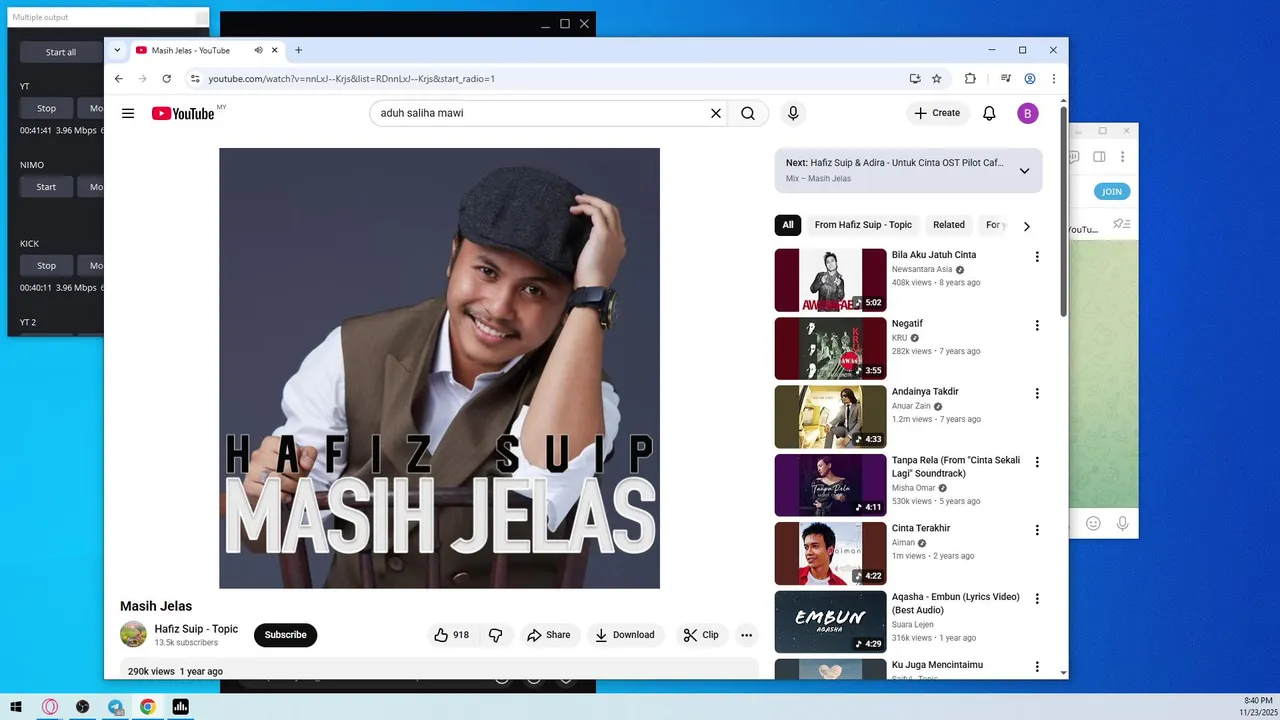Open Chrome three-dot menu
Image resolution: width=1280 pixels, height=720 pixels.
coord(1053,78)
